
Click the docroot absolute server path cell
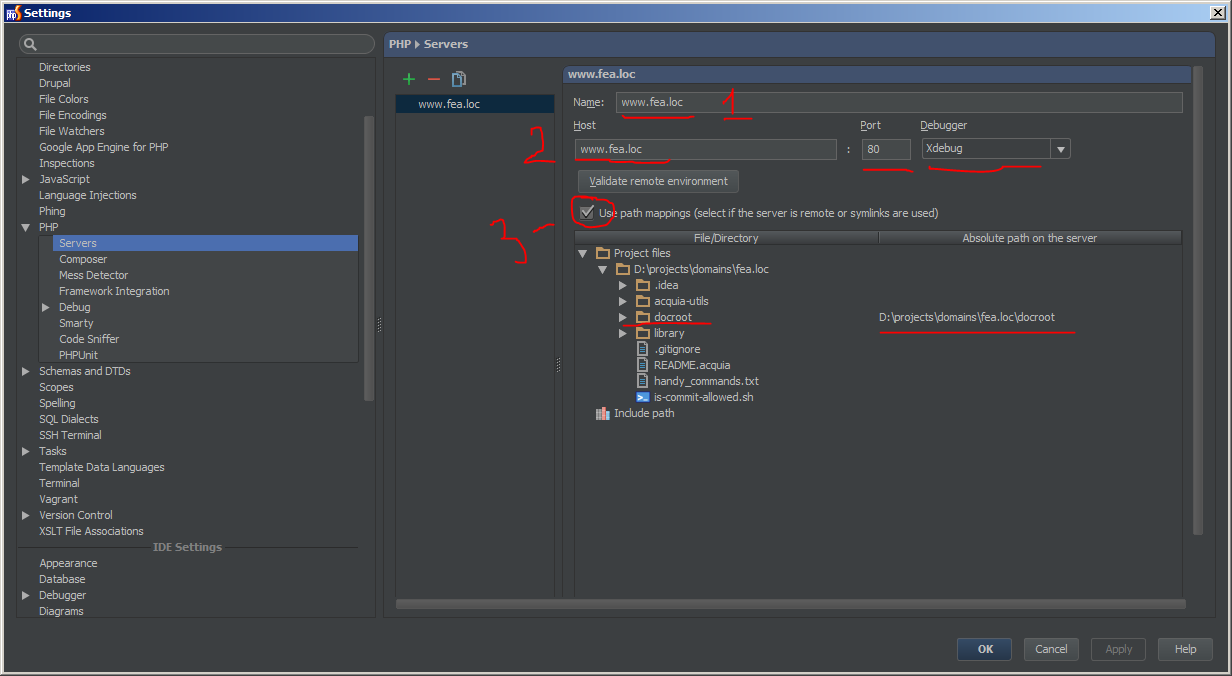click(1030, 317)
